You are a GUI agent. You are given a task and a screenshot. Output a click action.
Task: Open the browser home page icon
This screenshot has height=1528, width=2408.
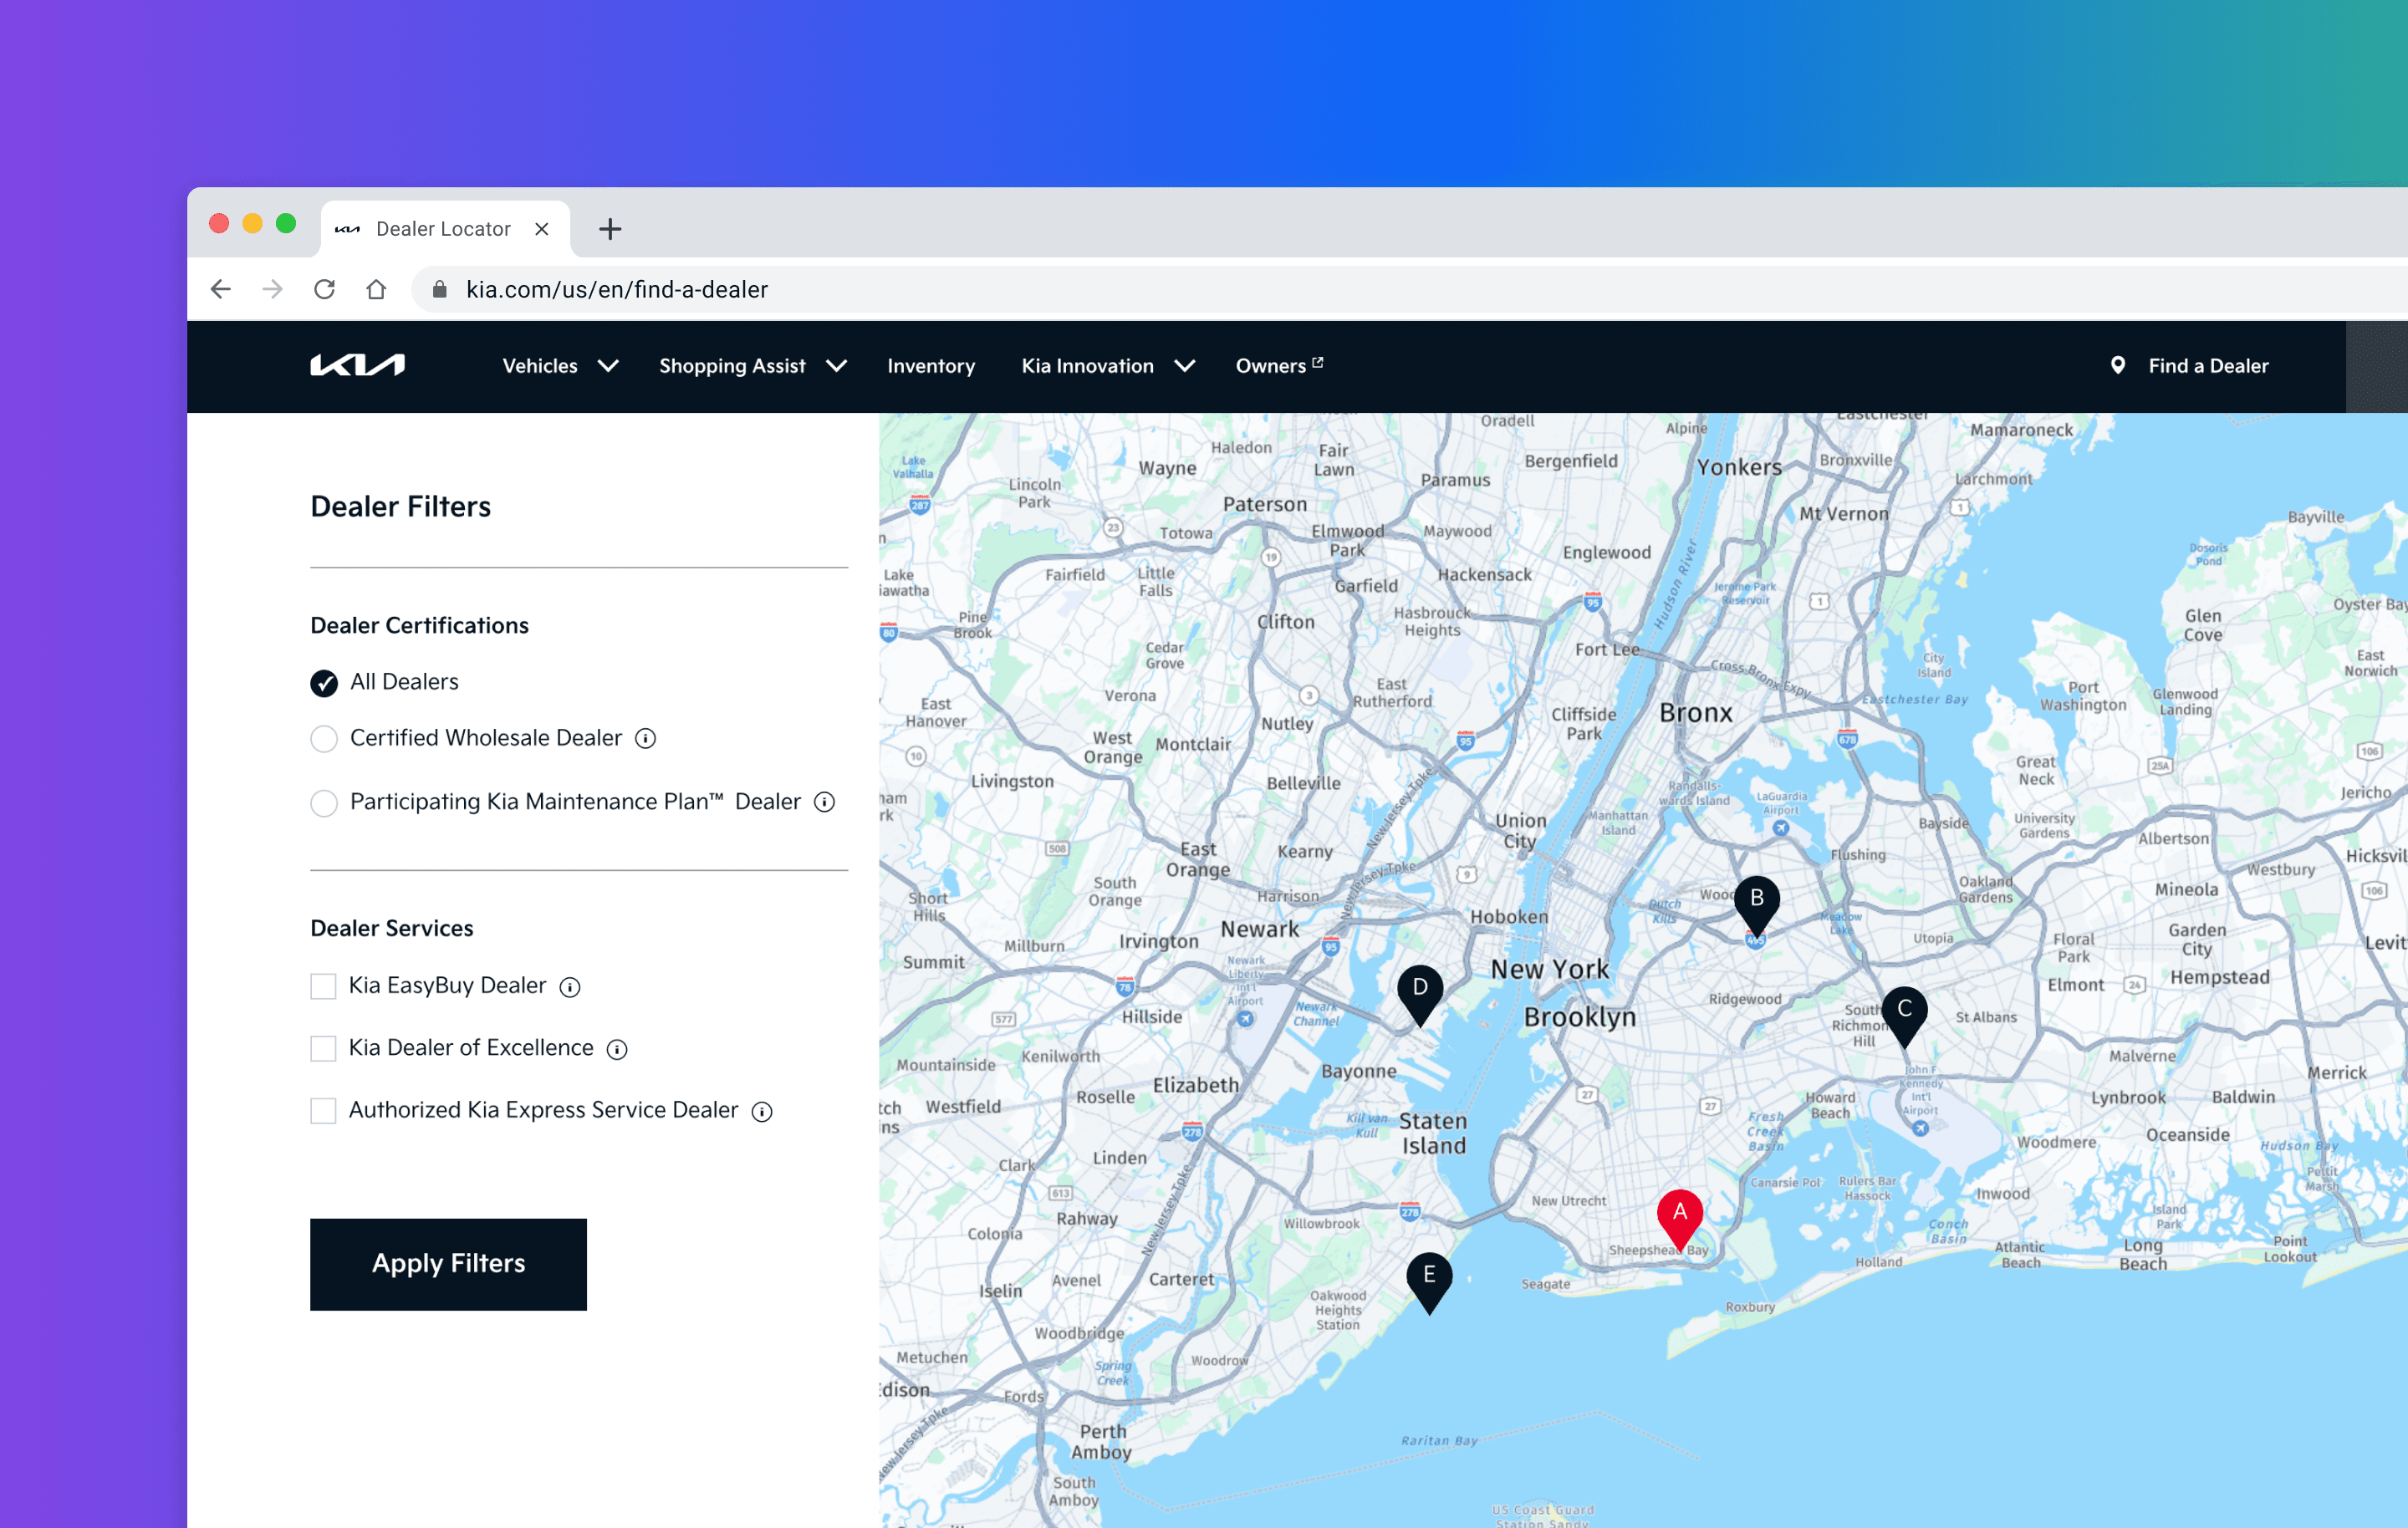[x=376, y=289]
